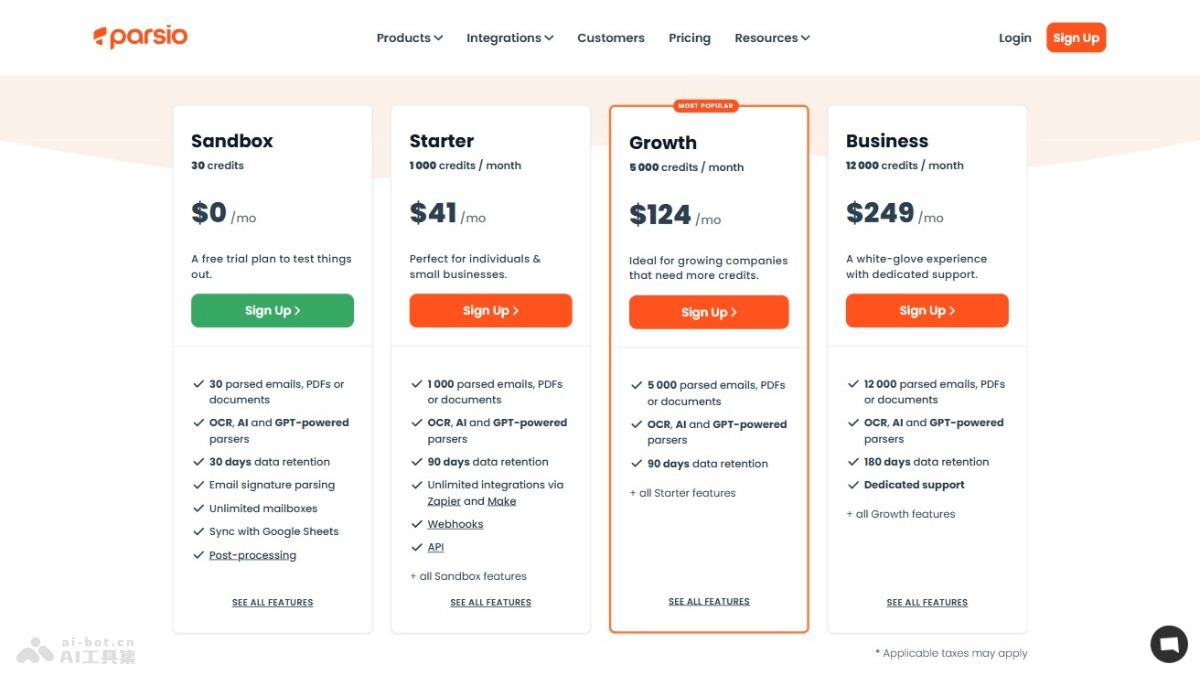See all features of Sandbox plan
This screenshot has width=1200, height=675.
(272, 603)
